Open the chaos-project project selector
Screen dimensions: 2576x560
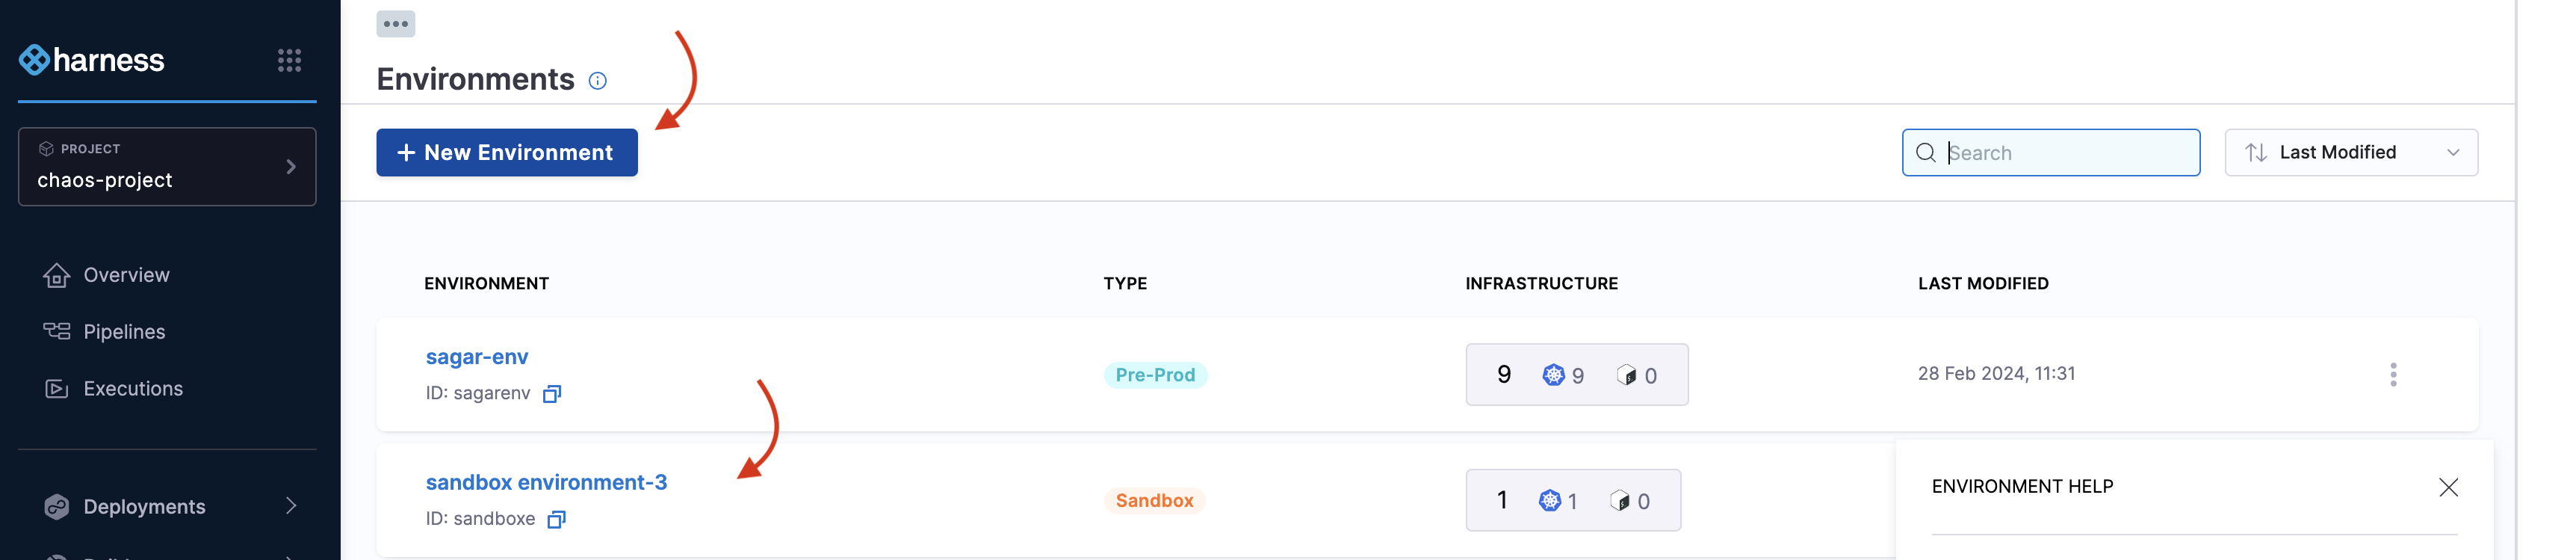(167, 166)
